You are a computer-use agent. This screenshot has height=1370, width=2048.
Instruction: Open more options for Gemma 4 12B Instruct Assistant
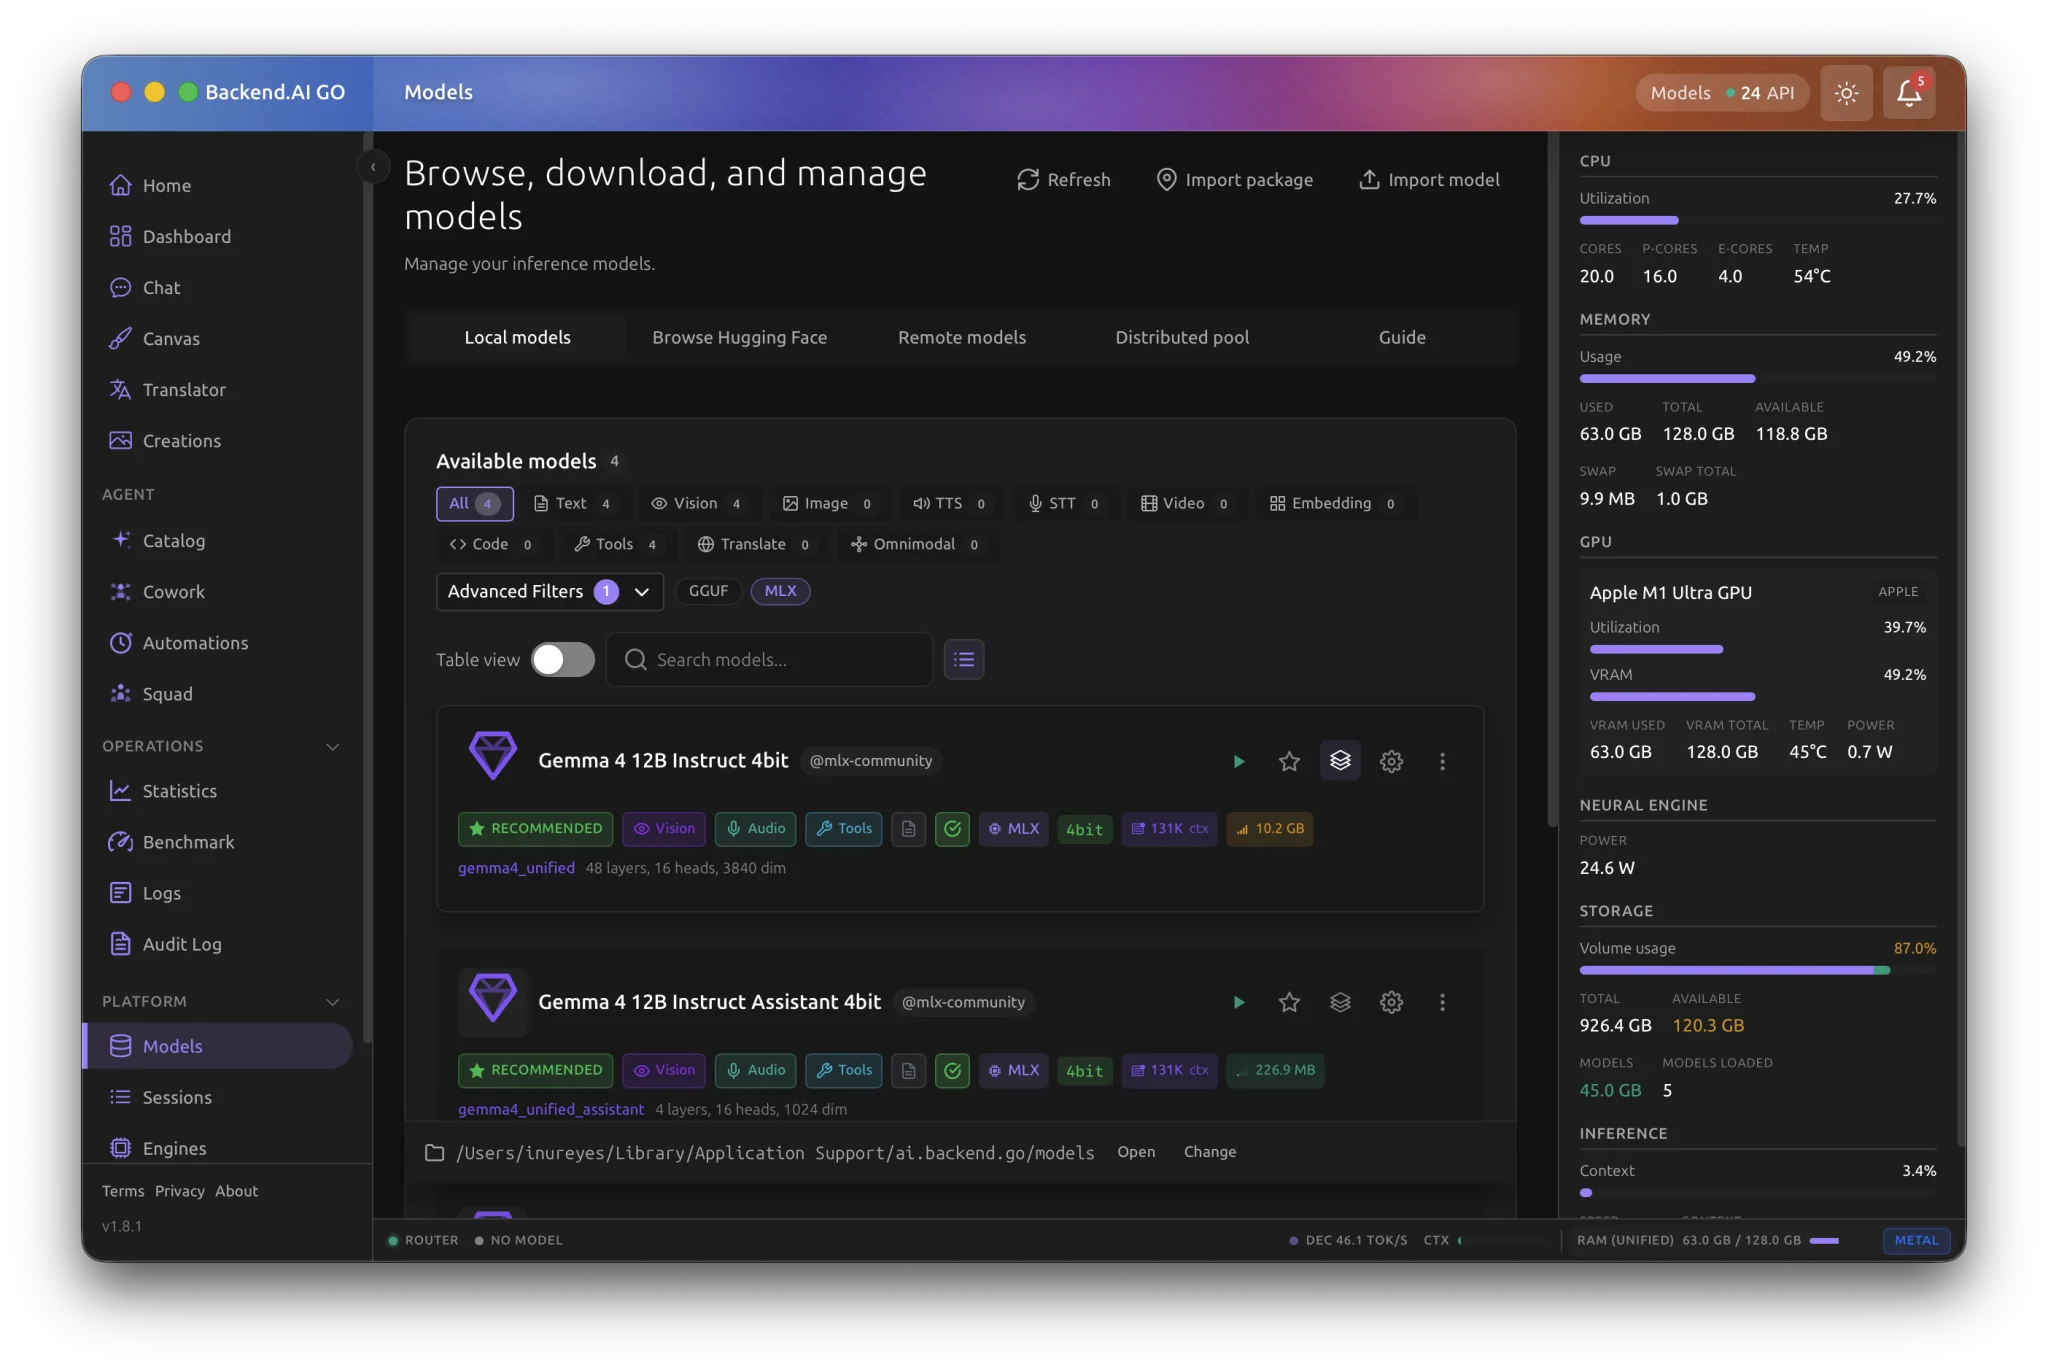[1442, 1002]
